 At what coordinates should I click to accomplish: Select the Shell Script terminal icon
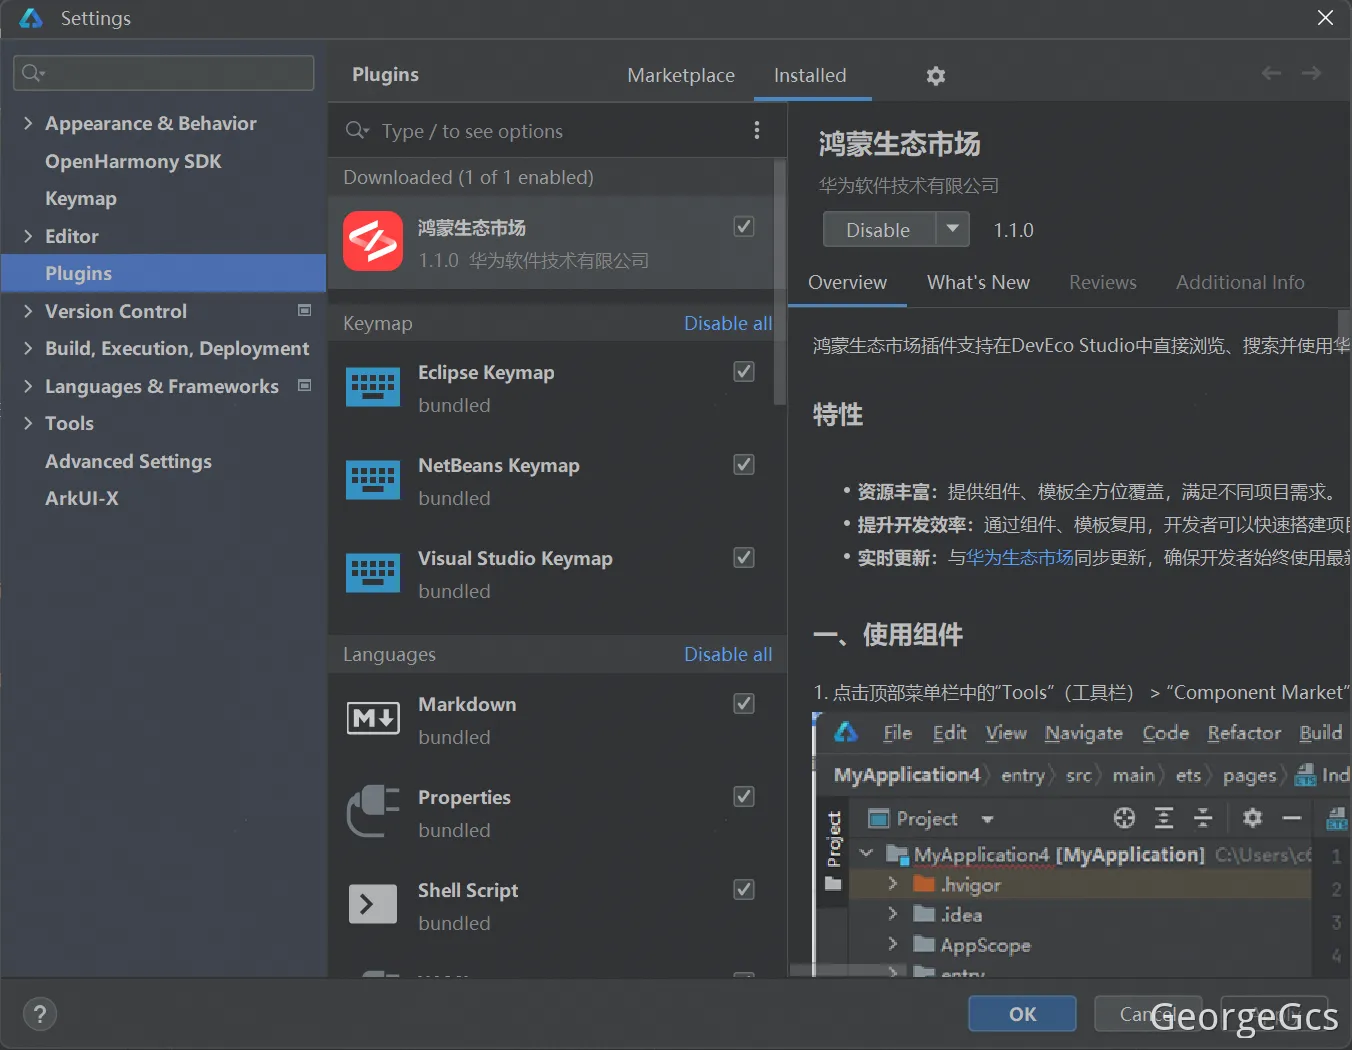pos(373,904)
